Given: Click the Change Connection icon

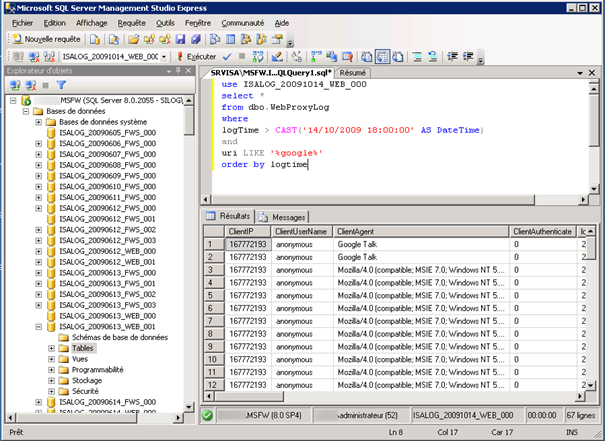Looking at the screenshot, I should pyautogui.click(x=49, y=57).
